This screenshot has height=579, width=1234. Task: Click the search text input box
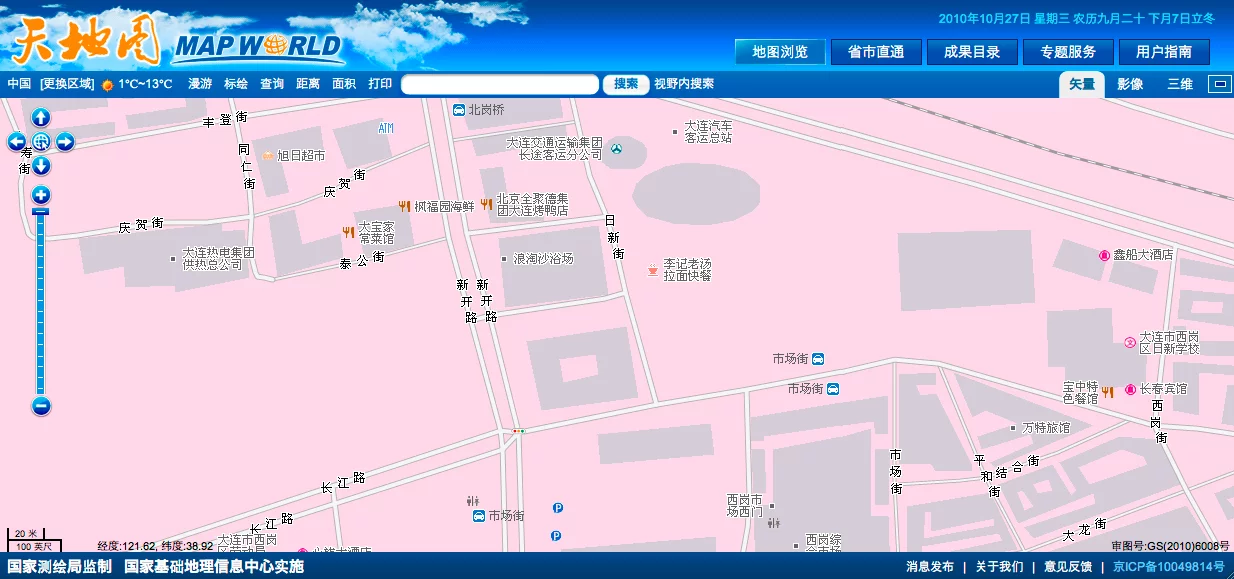click(x=500, y=84)
